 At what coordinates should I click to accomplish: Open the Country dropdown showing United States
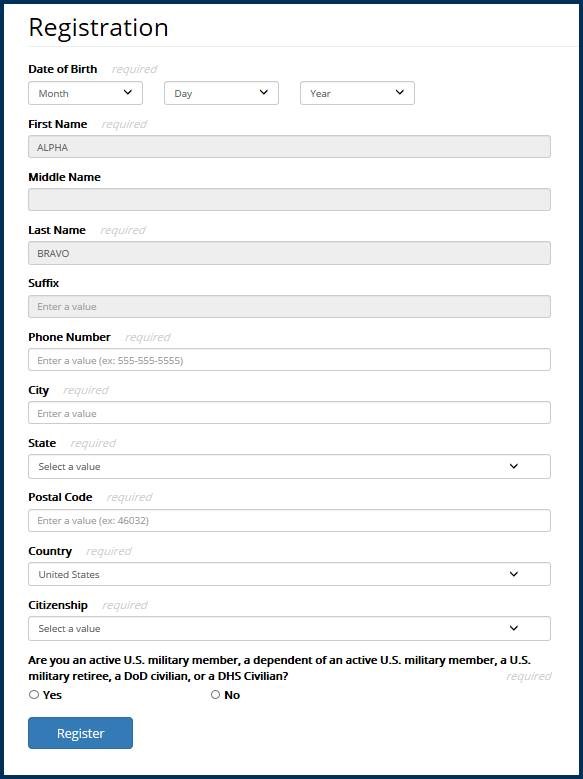(x=289, y=574)
